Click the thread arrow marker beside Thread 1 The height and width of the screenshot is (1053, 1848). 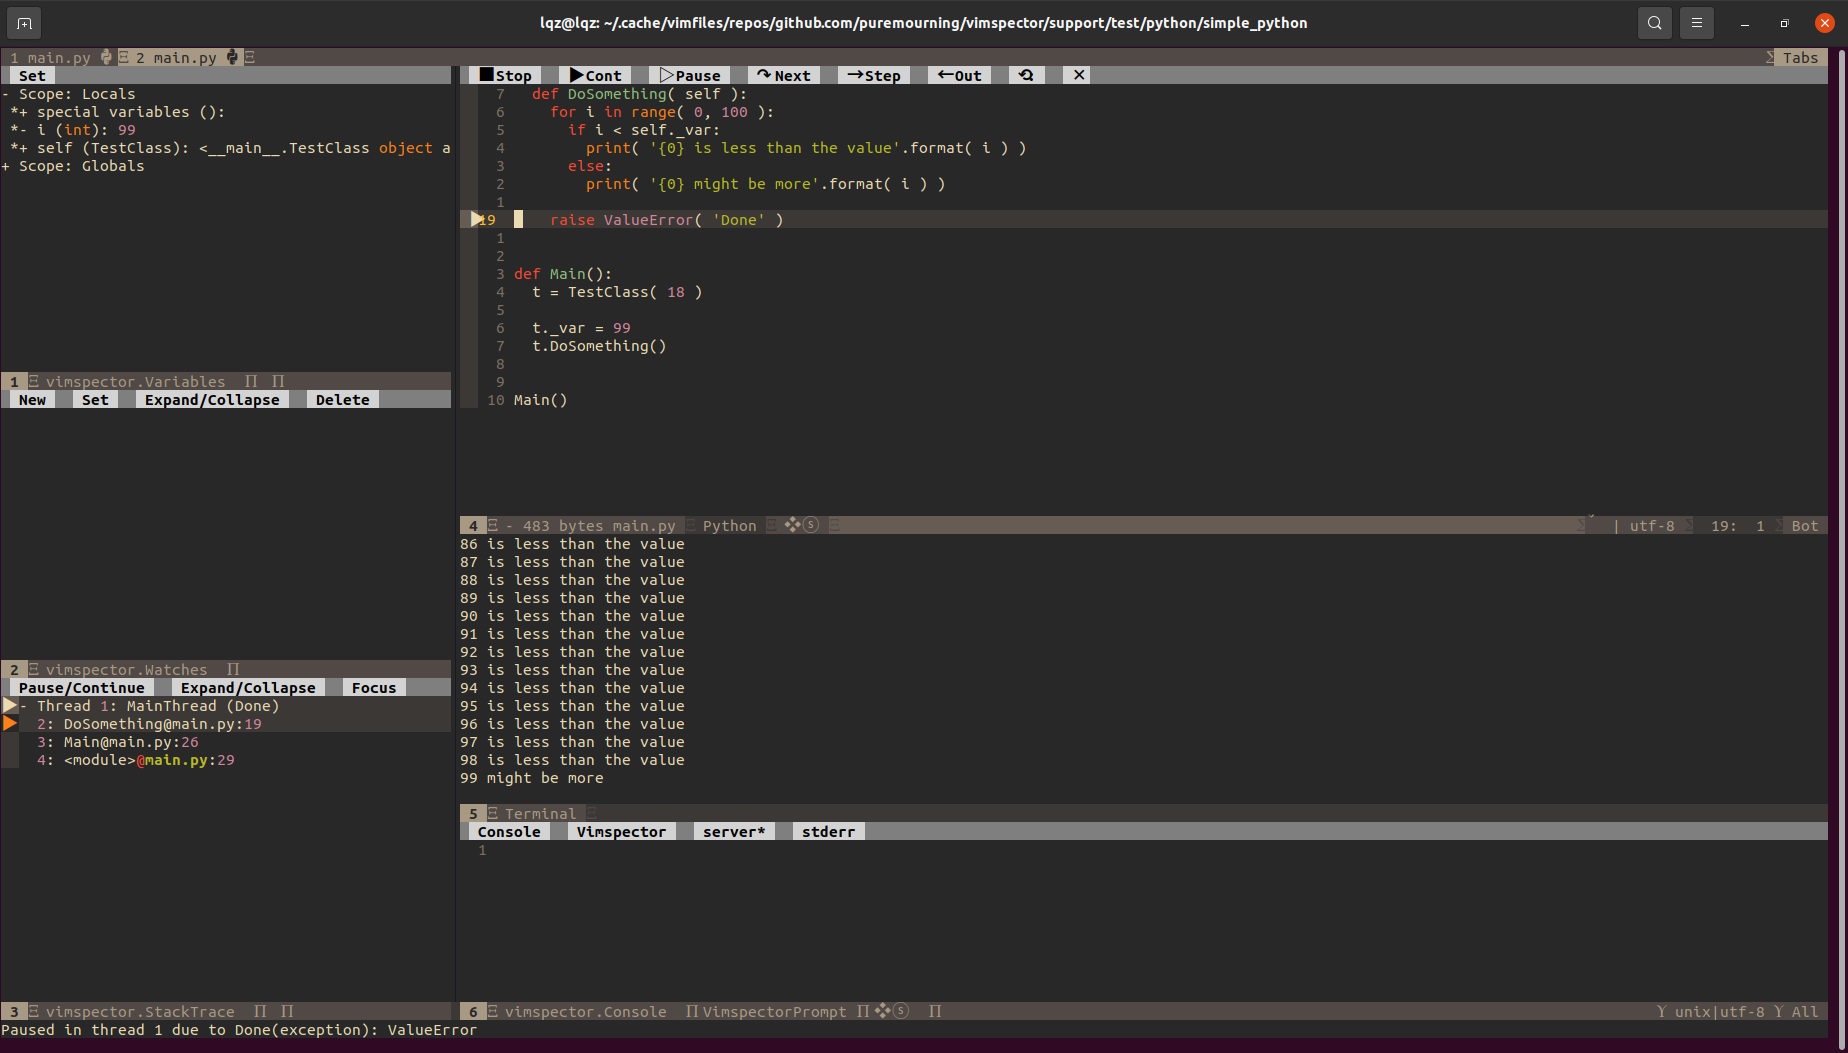(x=10, y=705)
